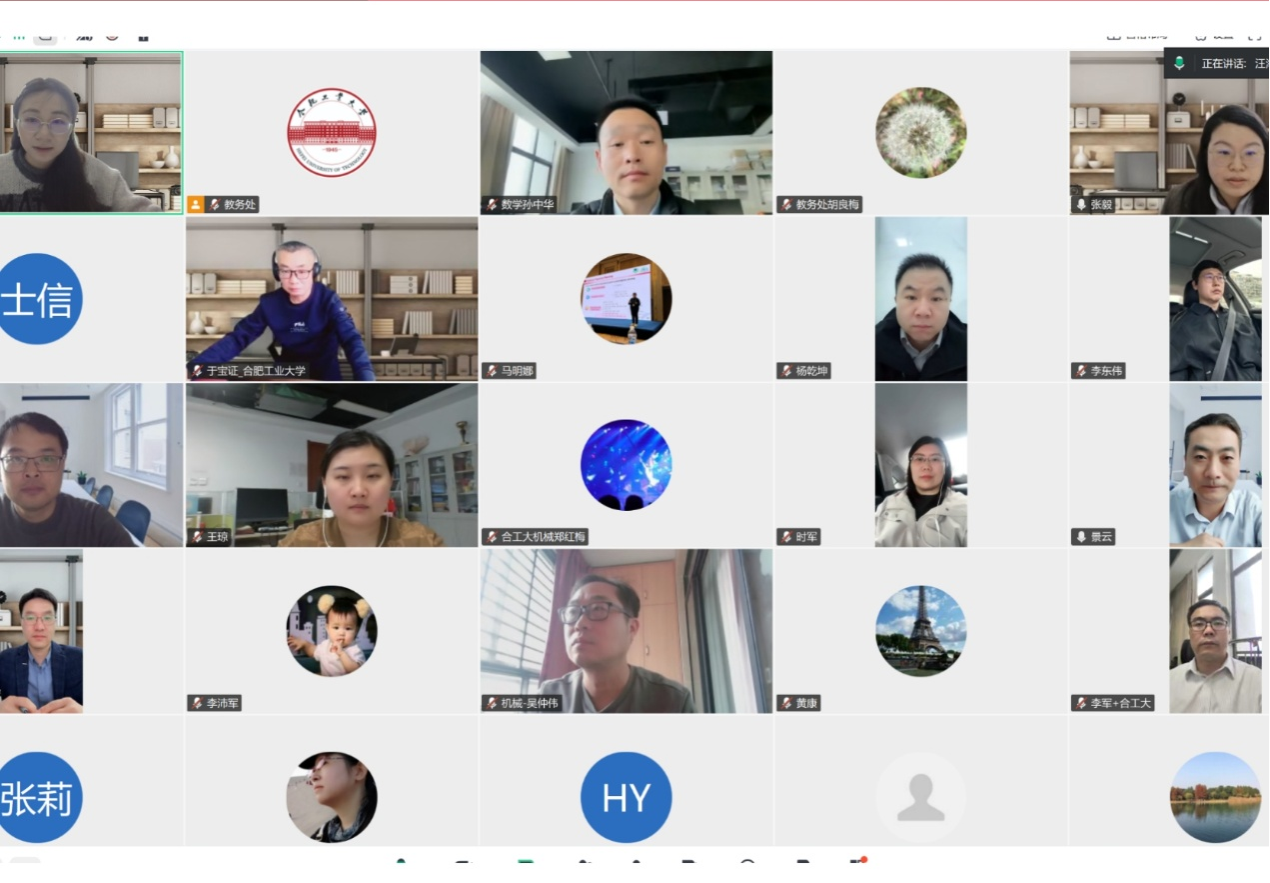Select the baby photo avatar of 李沛军
Viewport: 1270px width, 883px height.
[331, 630]
